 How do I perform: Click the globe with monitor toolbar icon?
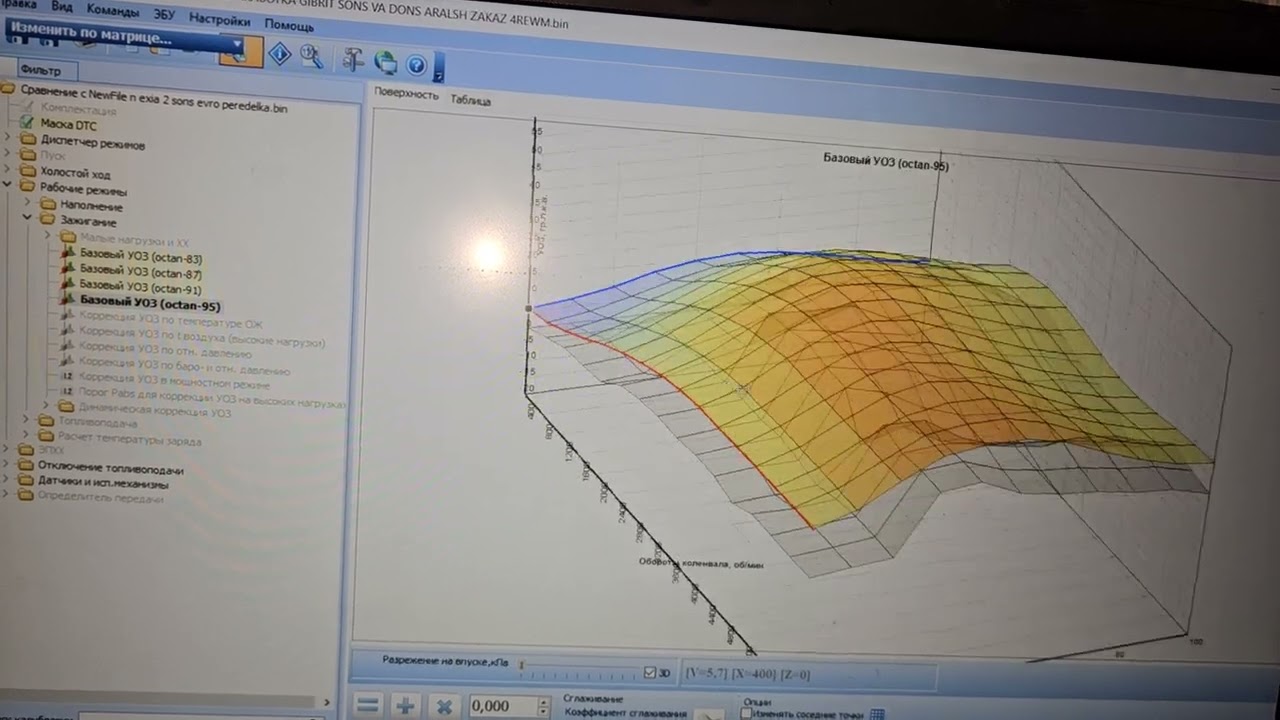(x=385, y=63)
